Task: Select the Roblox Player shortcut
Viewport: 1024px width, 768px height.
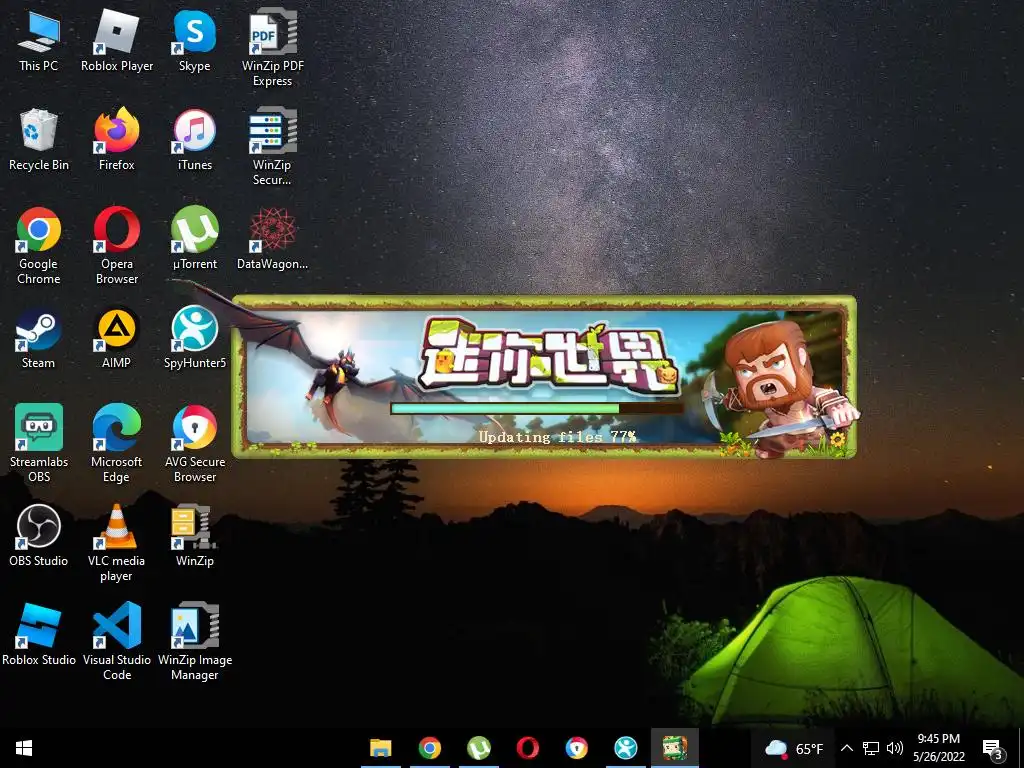Action: [x=117, y=41]
